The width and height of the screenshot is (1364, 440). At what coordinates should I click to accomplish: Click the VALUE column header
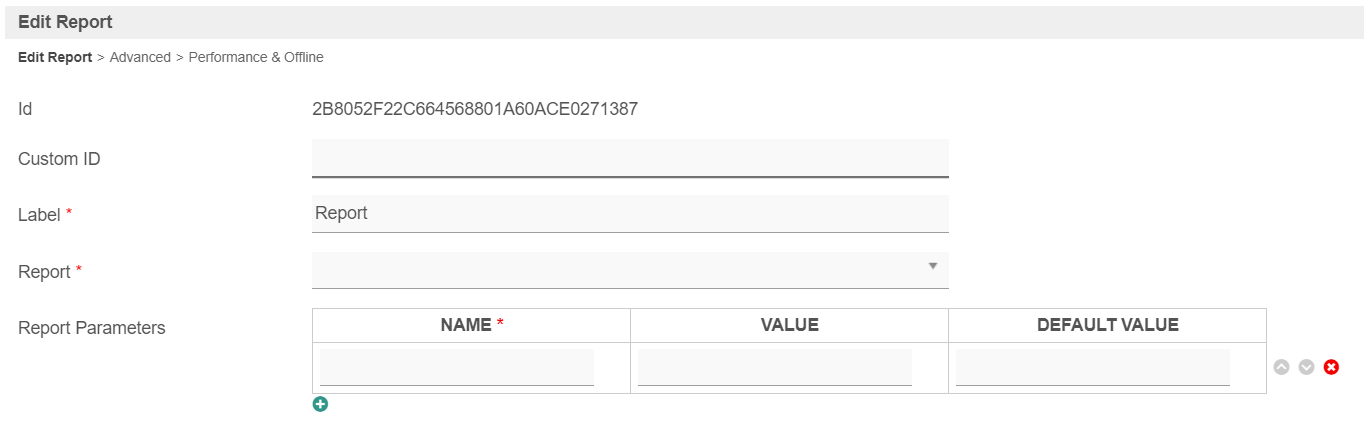[789, 325]
